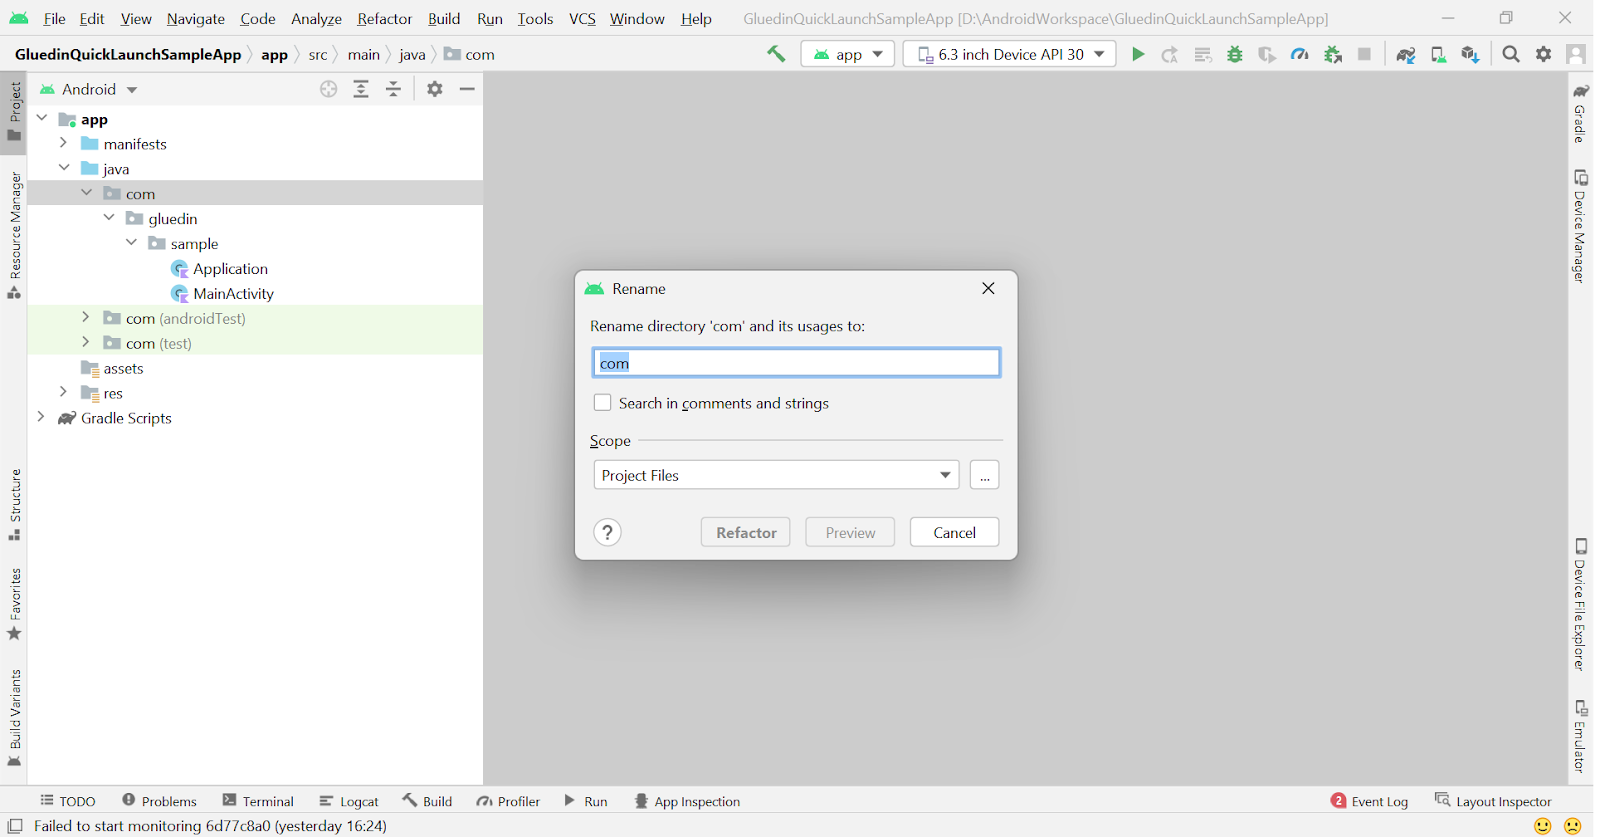Click Collapse All icon in Project panel
The height and width of the screenshot is (837, 1600).
(x=394, y=89)
